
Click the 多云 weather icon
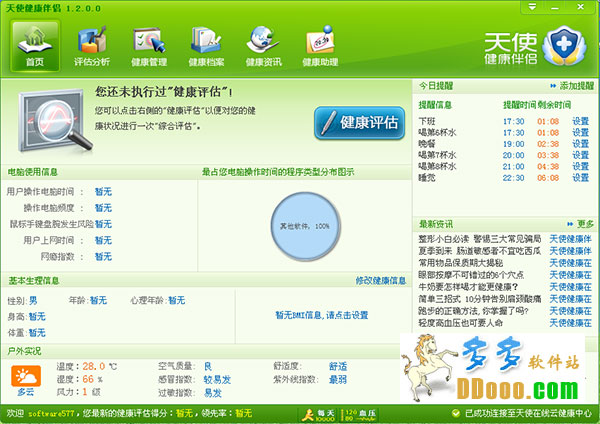pyautogui.click(x=26, y=376)
